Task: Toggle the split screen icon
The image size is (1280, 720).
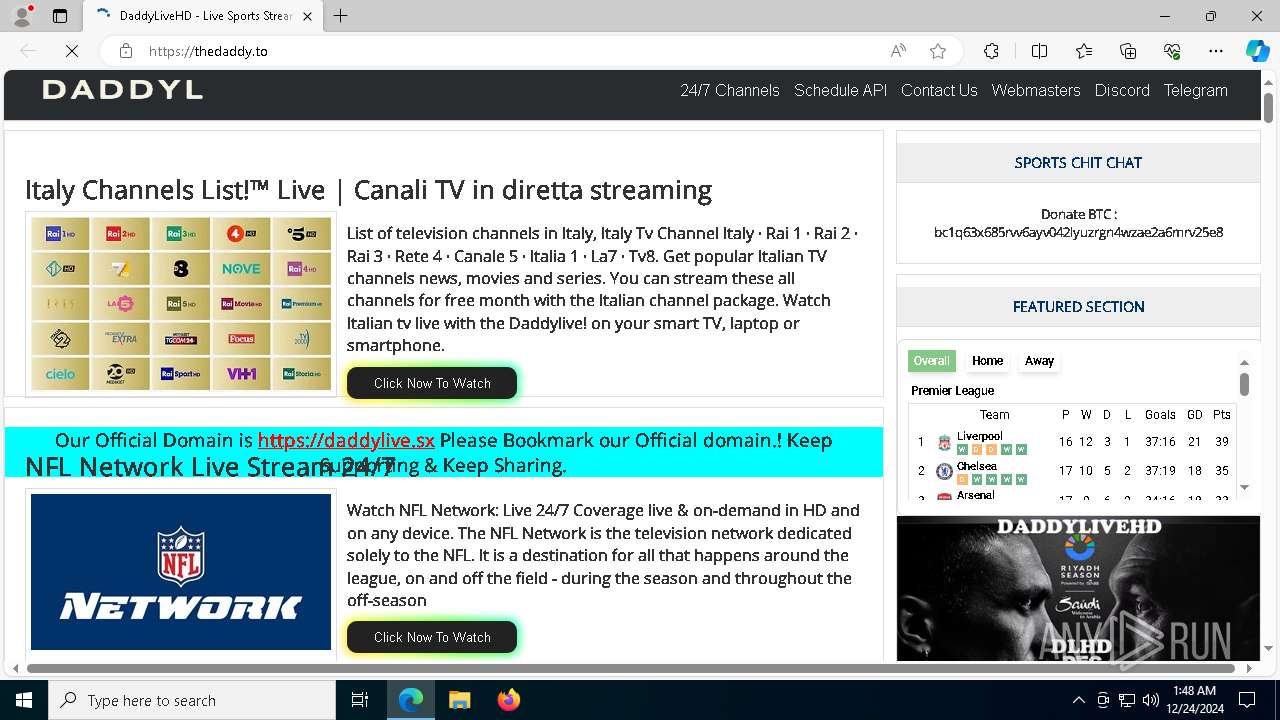Action: point(1039,51)
